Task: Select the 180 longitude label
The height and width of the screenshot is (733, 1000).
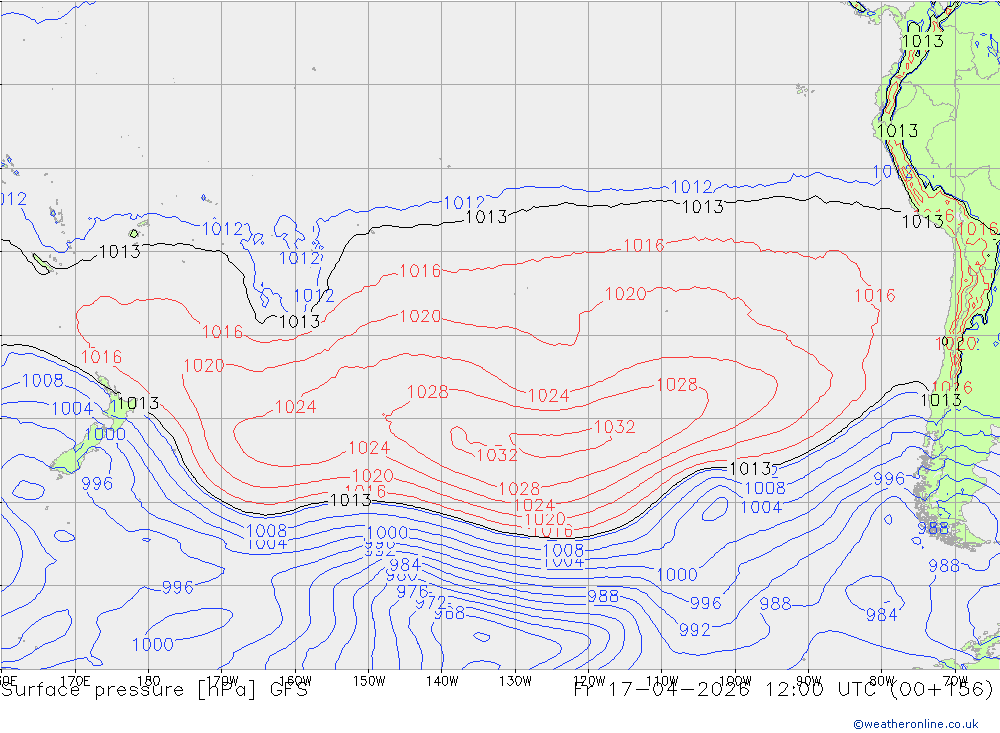Action: (x=149, y=681)
